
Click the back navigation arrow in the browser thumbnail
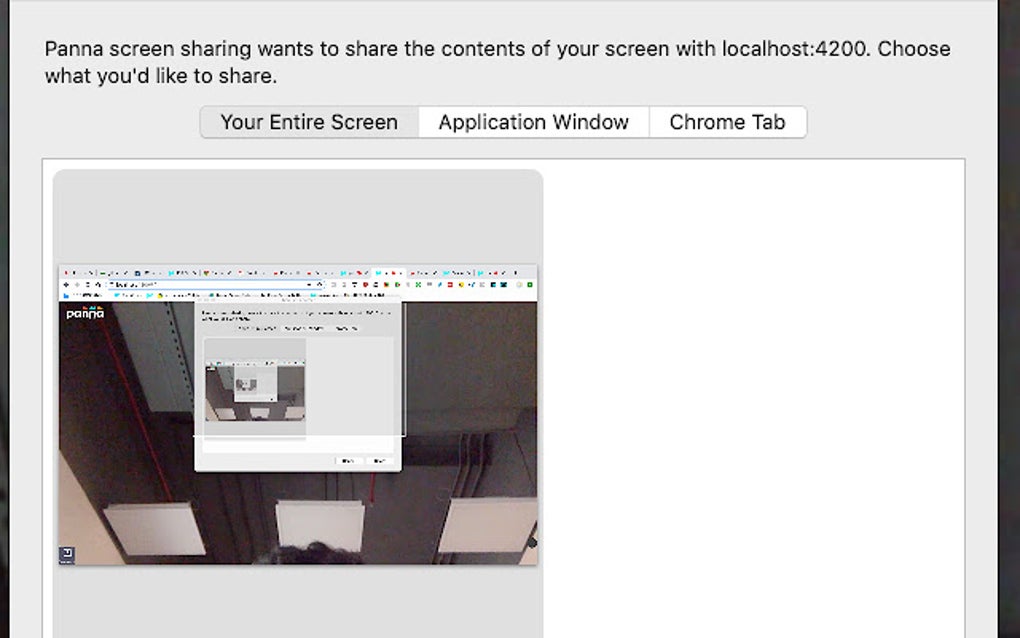tap(66, 285)
